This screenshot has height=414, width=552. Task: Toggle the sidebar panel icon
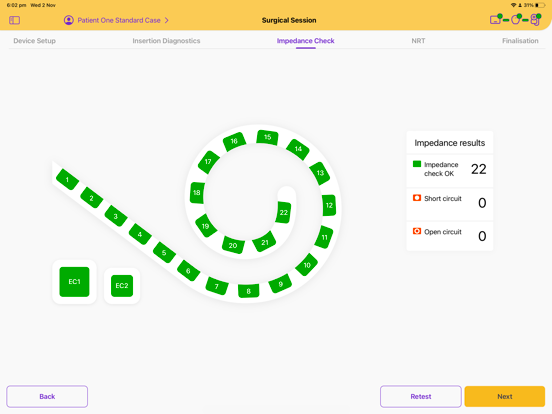(14, 20)
